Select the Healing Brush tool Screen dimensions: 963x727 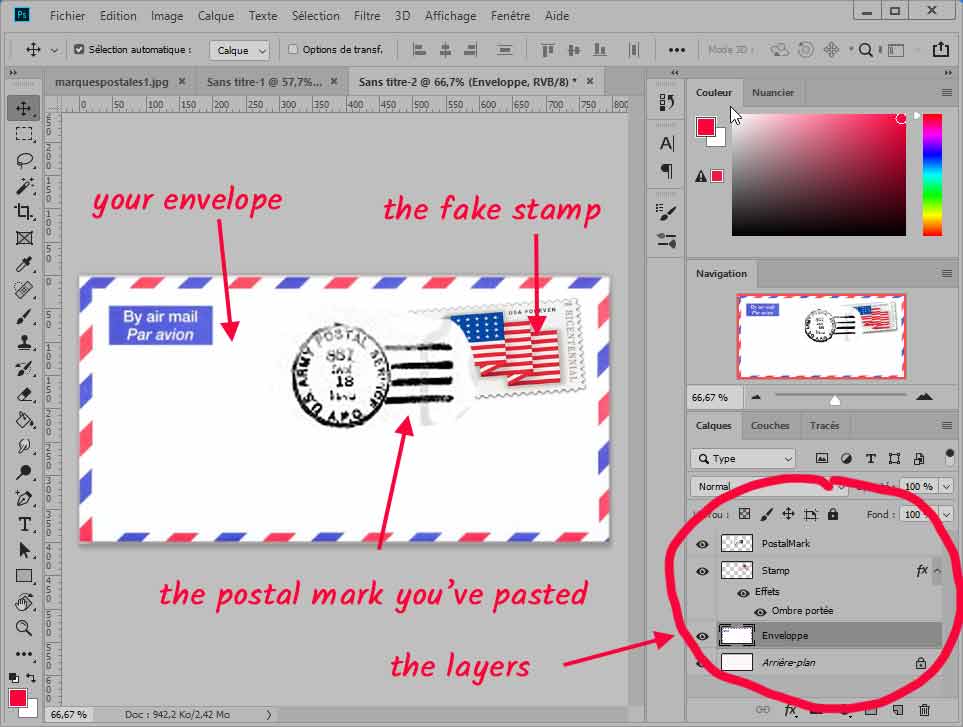(23, 290)
